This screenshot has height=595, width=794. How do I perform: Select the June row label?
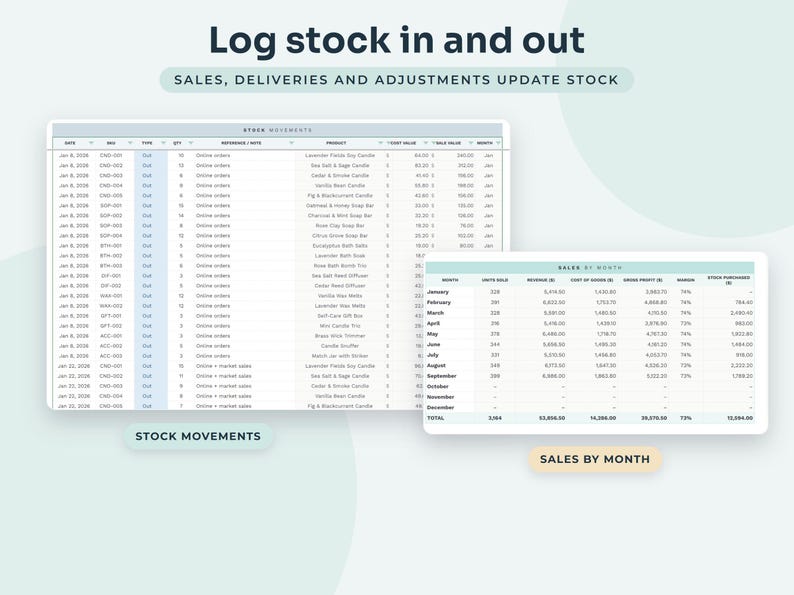coord(433,344)
